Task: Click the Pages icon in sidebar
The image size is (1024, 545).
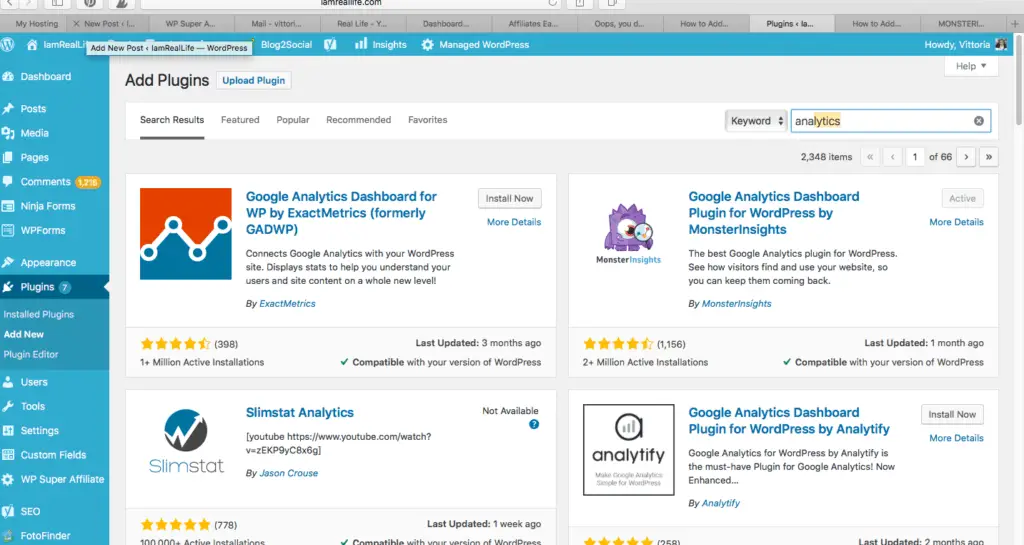Action: 8,157
